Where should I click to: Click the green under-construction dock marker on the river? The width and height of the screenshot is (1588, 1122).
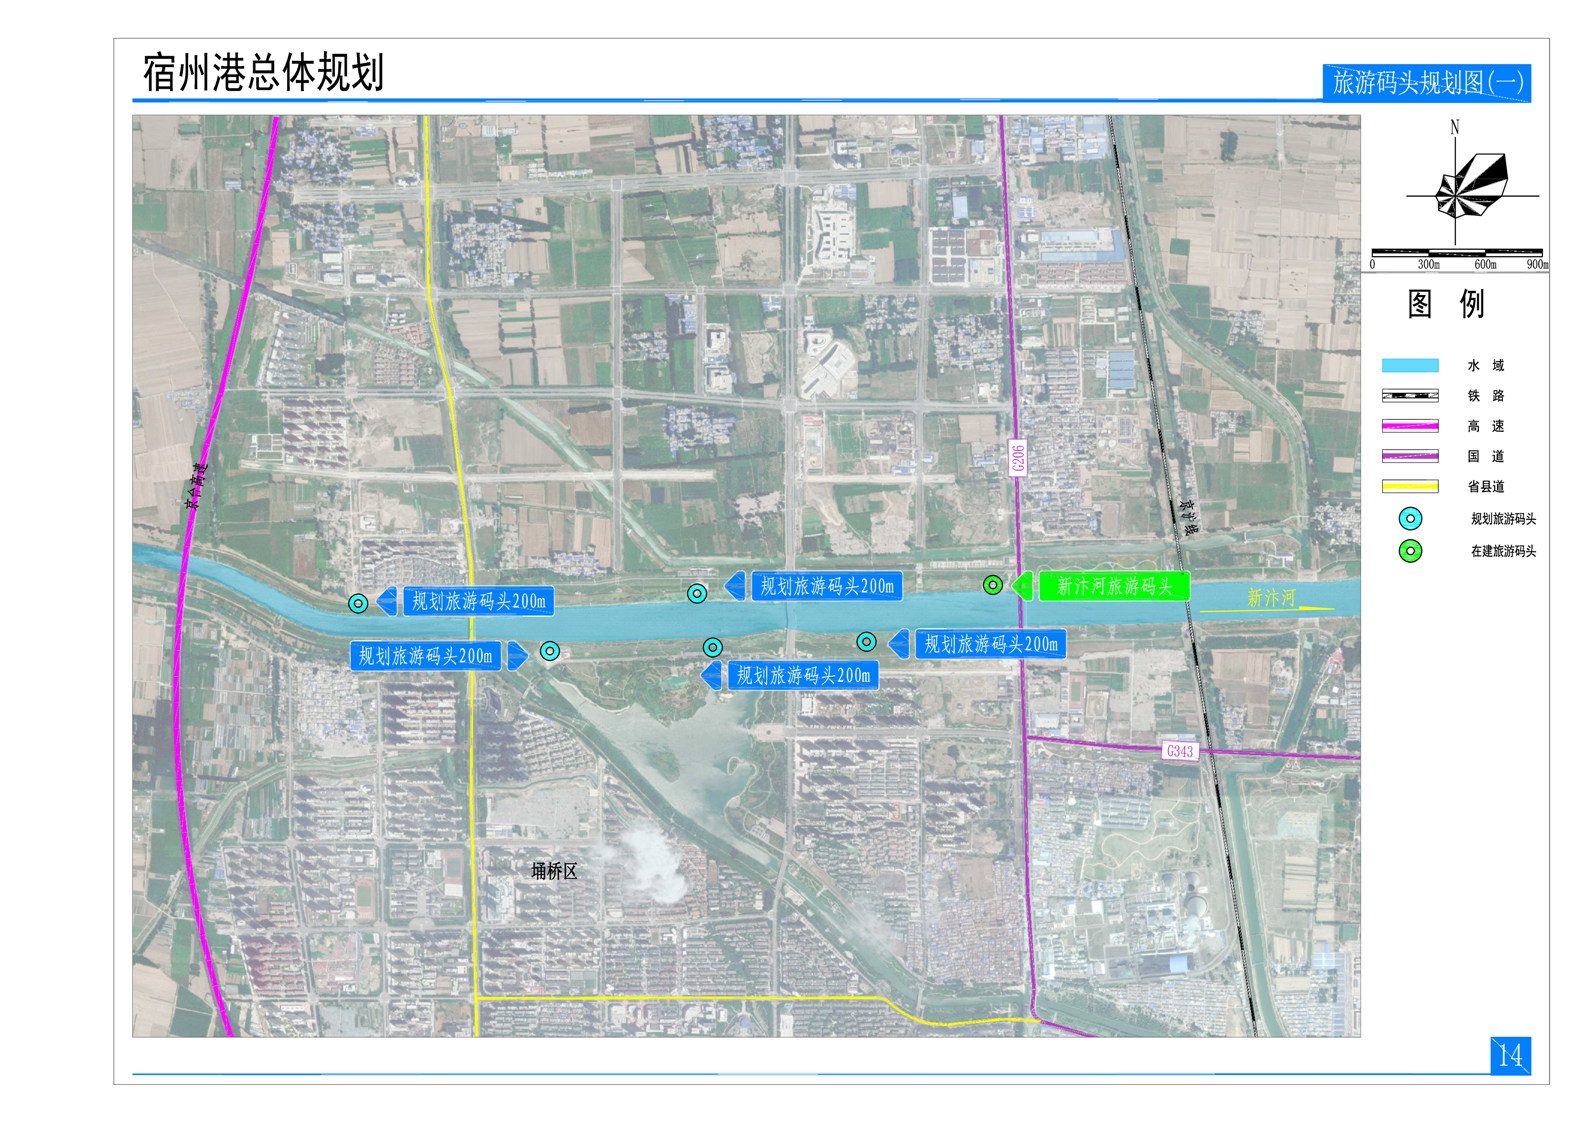click(x=992, y=585)
